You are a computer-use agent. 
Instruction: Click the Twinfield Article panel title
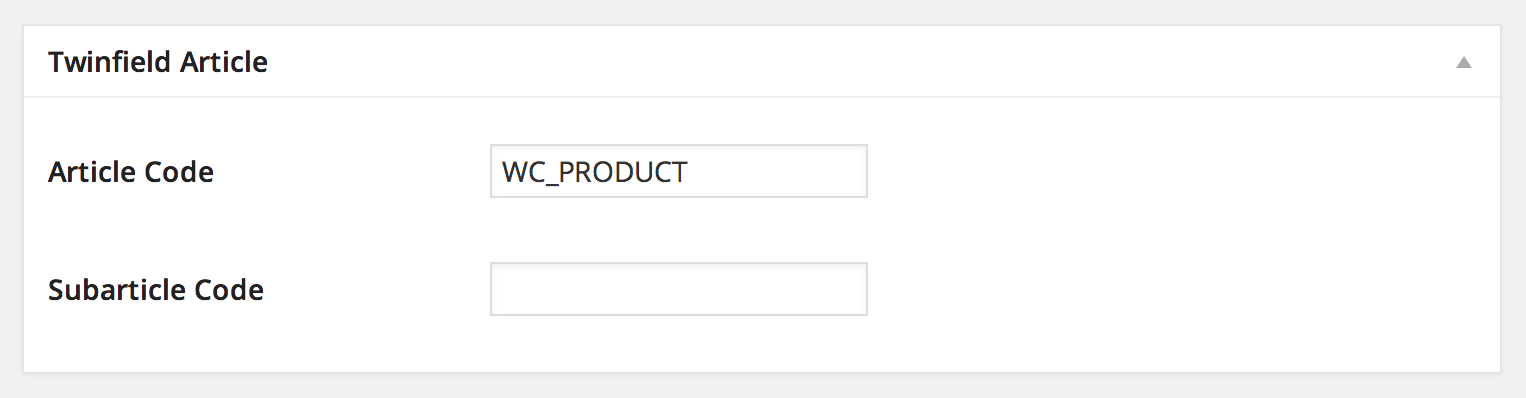(158, 62)
